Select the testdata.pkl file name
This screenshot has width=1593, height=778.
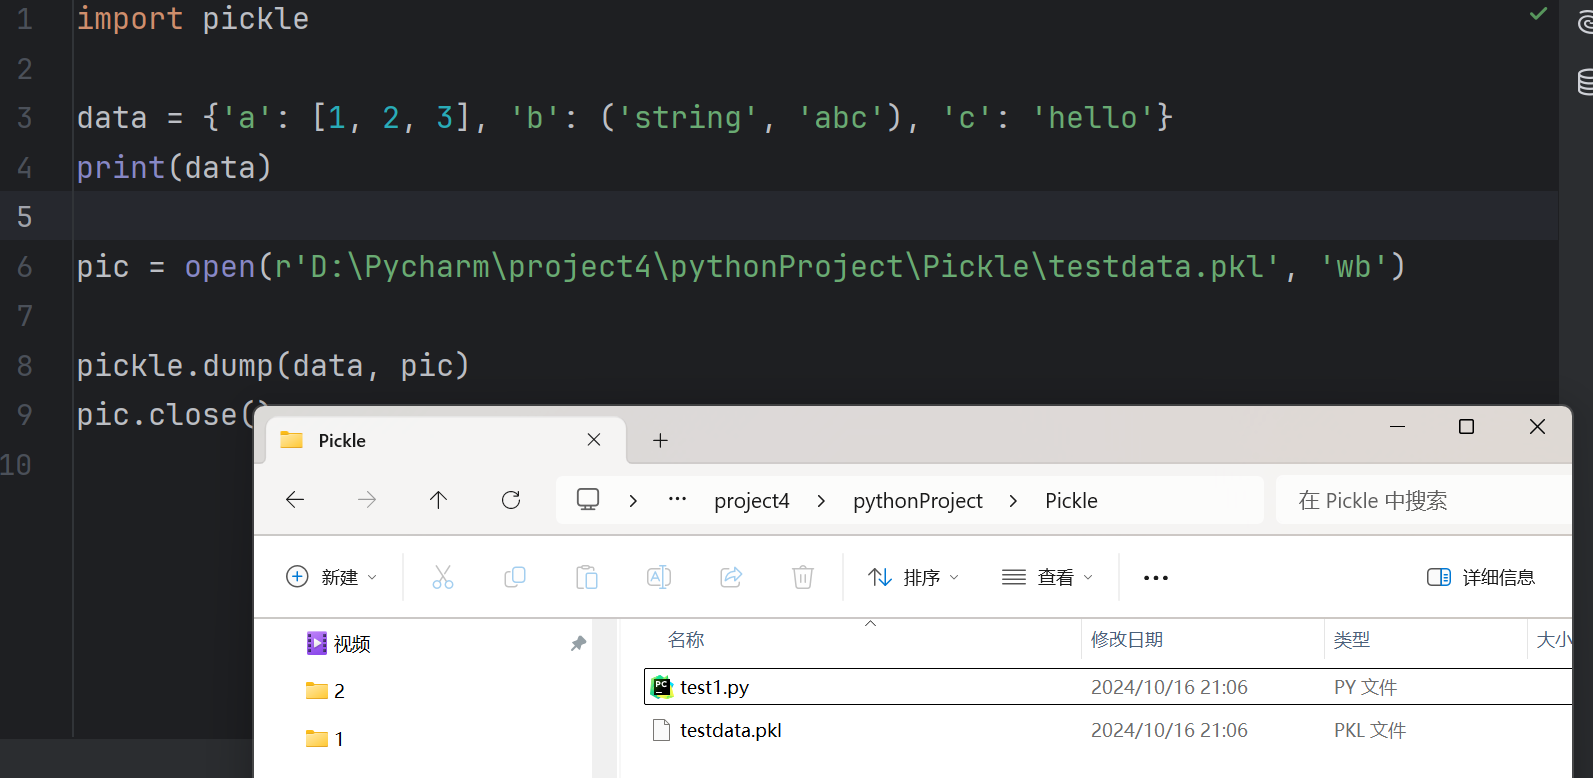pos(731,730)
